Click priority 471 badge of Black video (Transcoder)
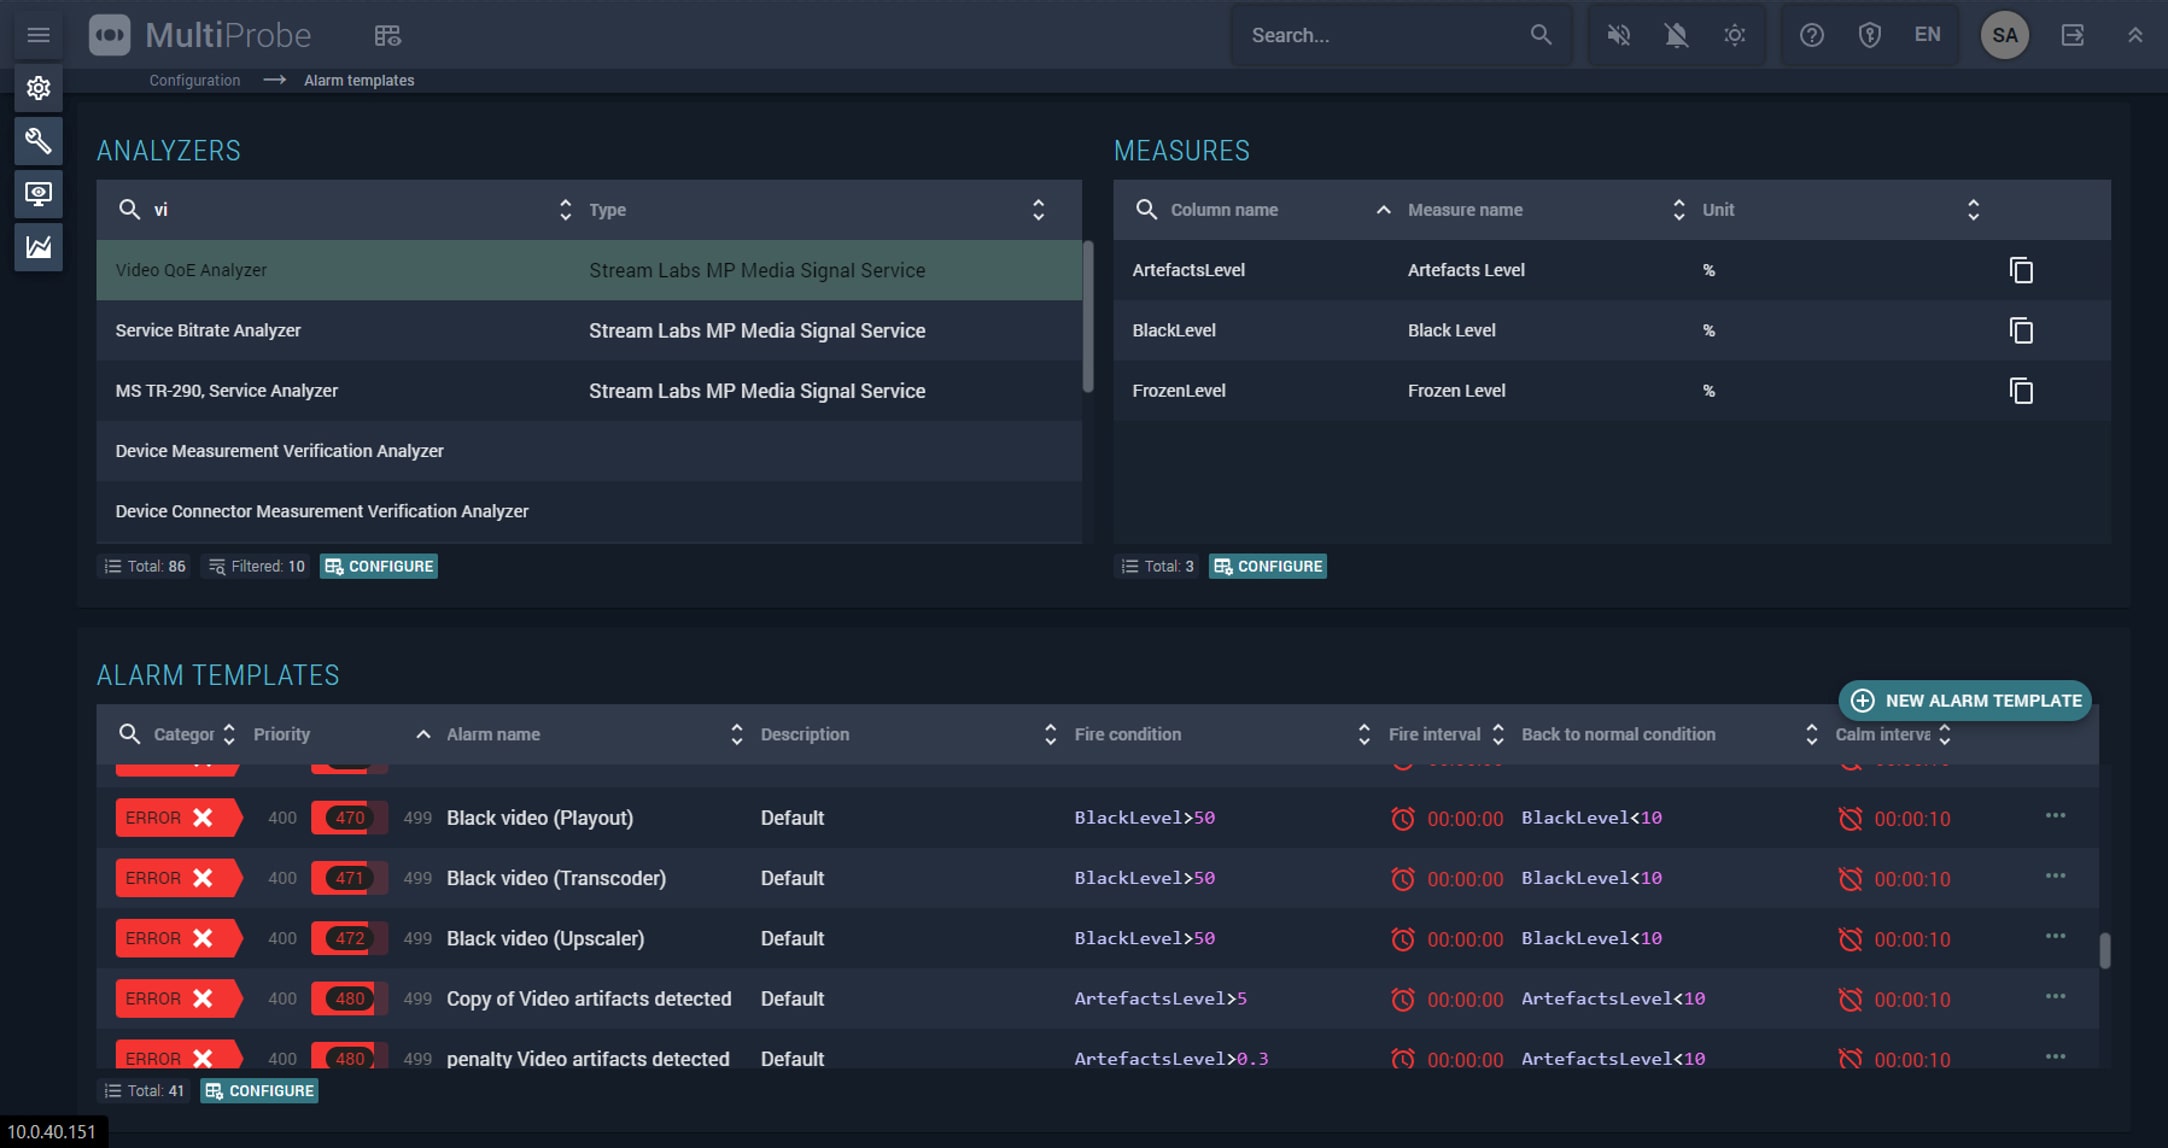The image size is (2168, 1148). 349,878
